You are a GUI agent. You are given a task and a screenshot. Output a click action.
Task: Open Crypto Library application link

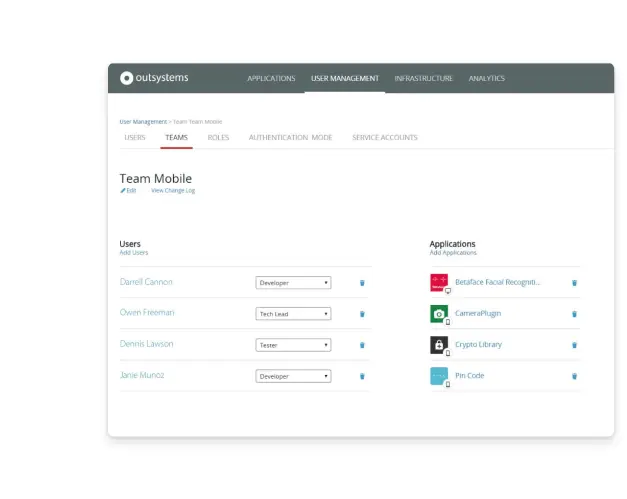[x=478, y=345]
